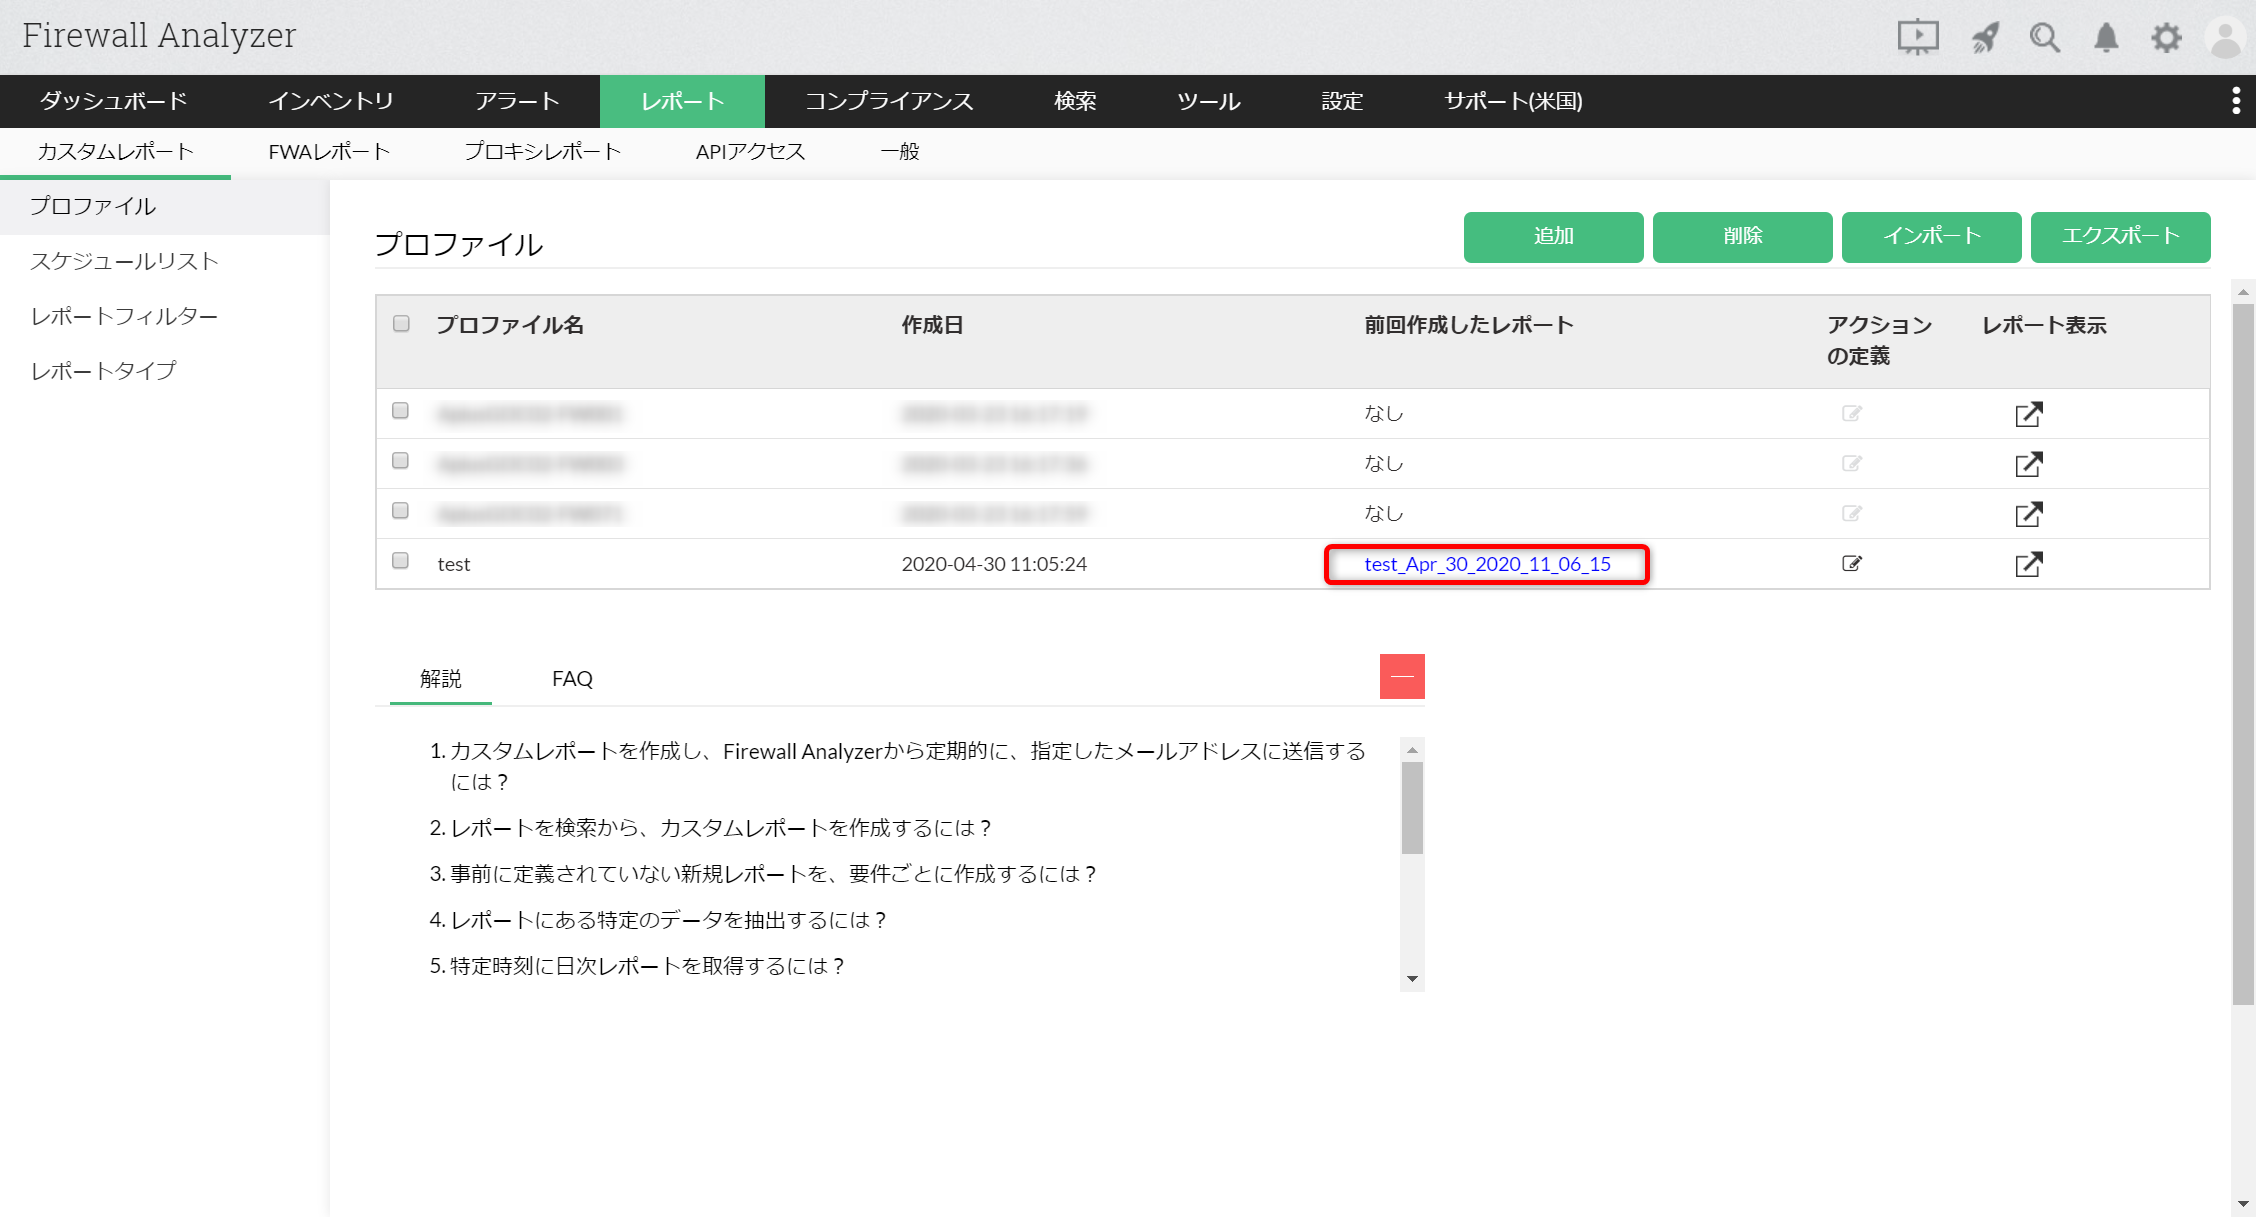Open the alerts bell icon

pyautogui.click(x=2106, y=38)
